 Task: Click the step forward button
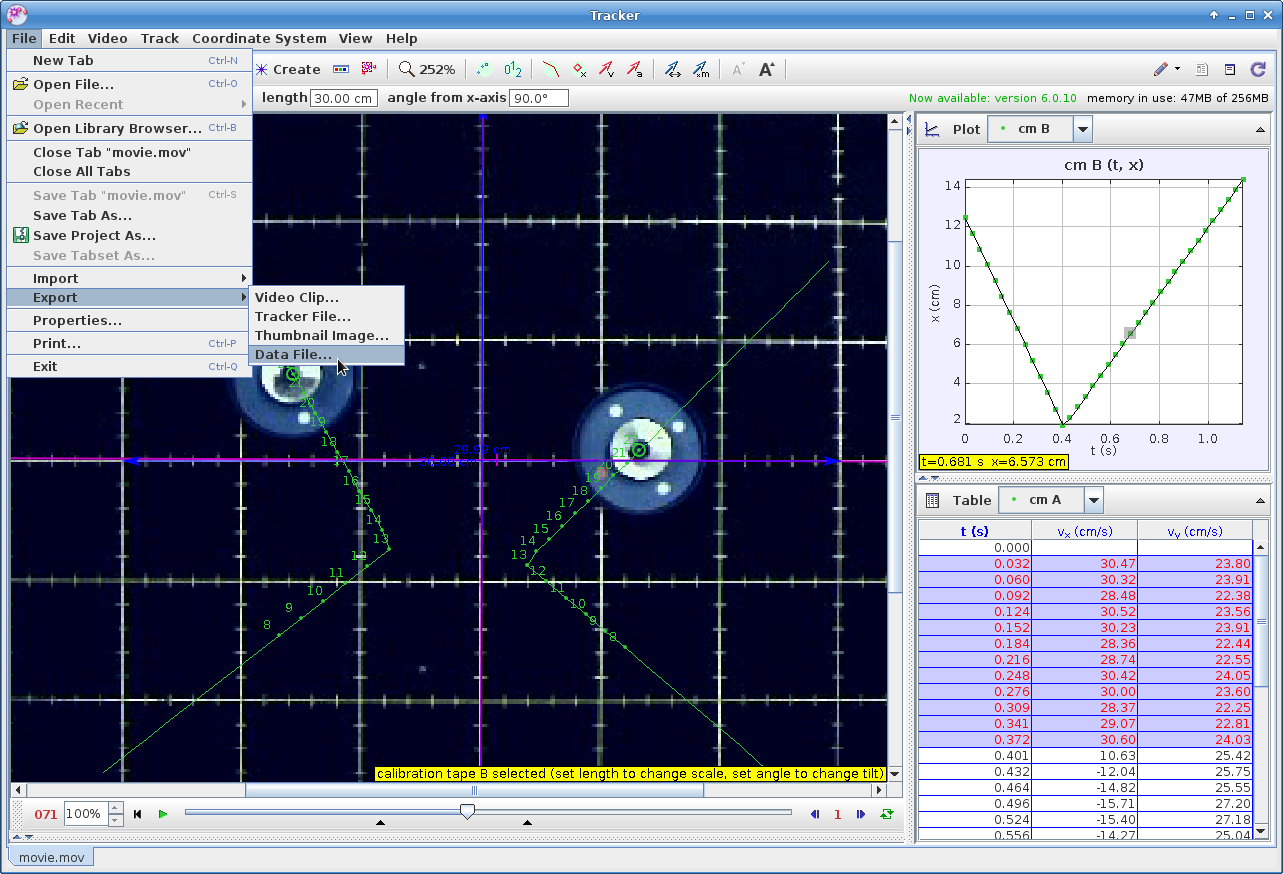point(861,814)
